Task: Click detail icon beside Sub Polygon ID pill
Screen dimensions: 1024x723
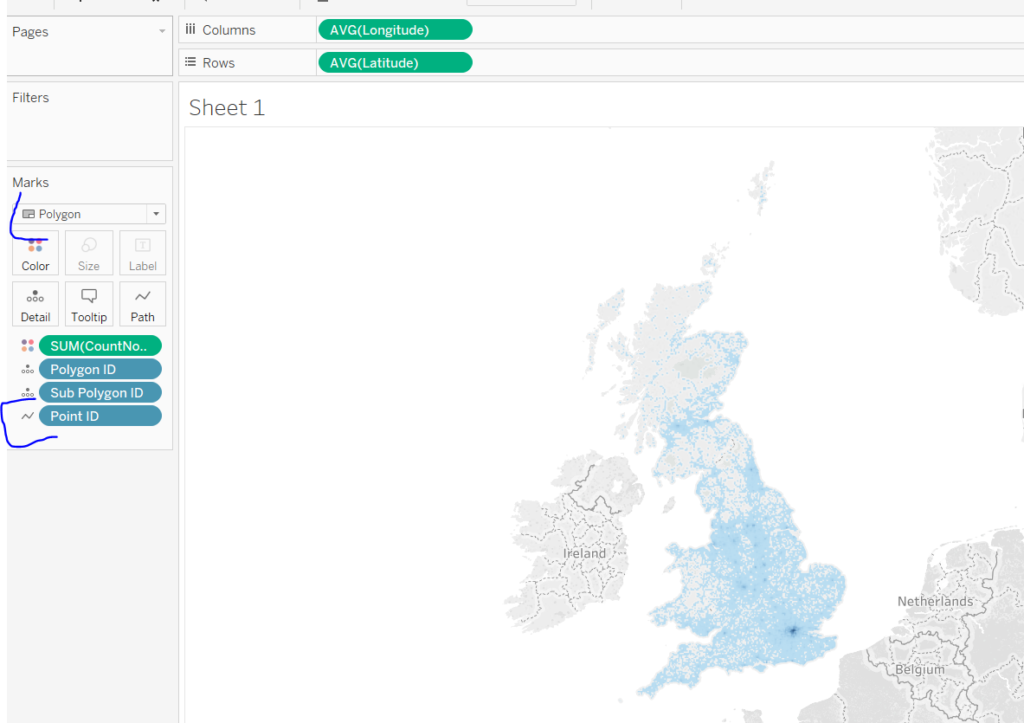Action: coord(27,393)
